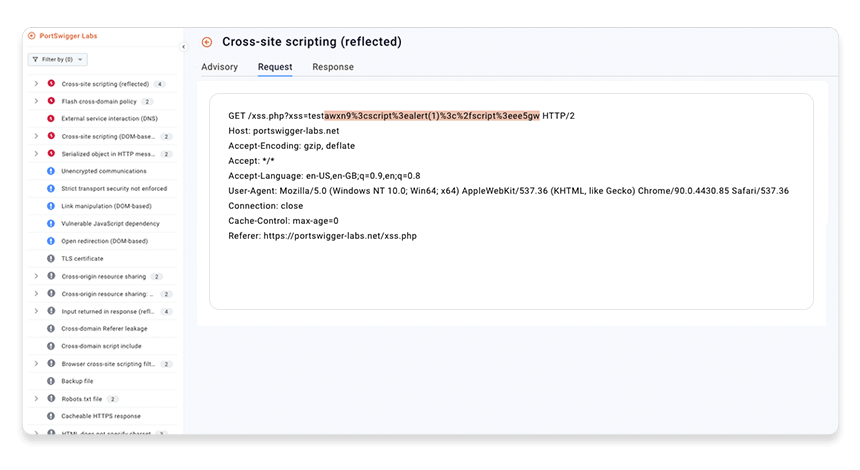
Task: Select the Request tab
Action: click(x=275, y=67)
